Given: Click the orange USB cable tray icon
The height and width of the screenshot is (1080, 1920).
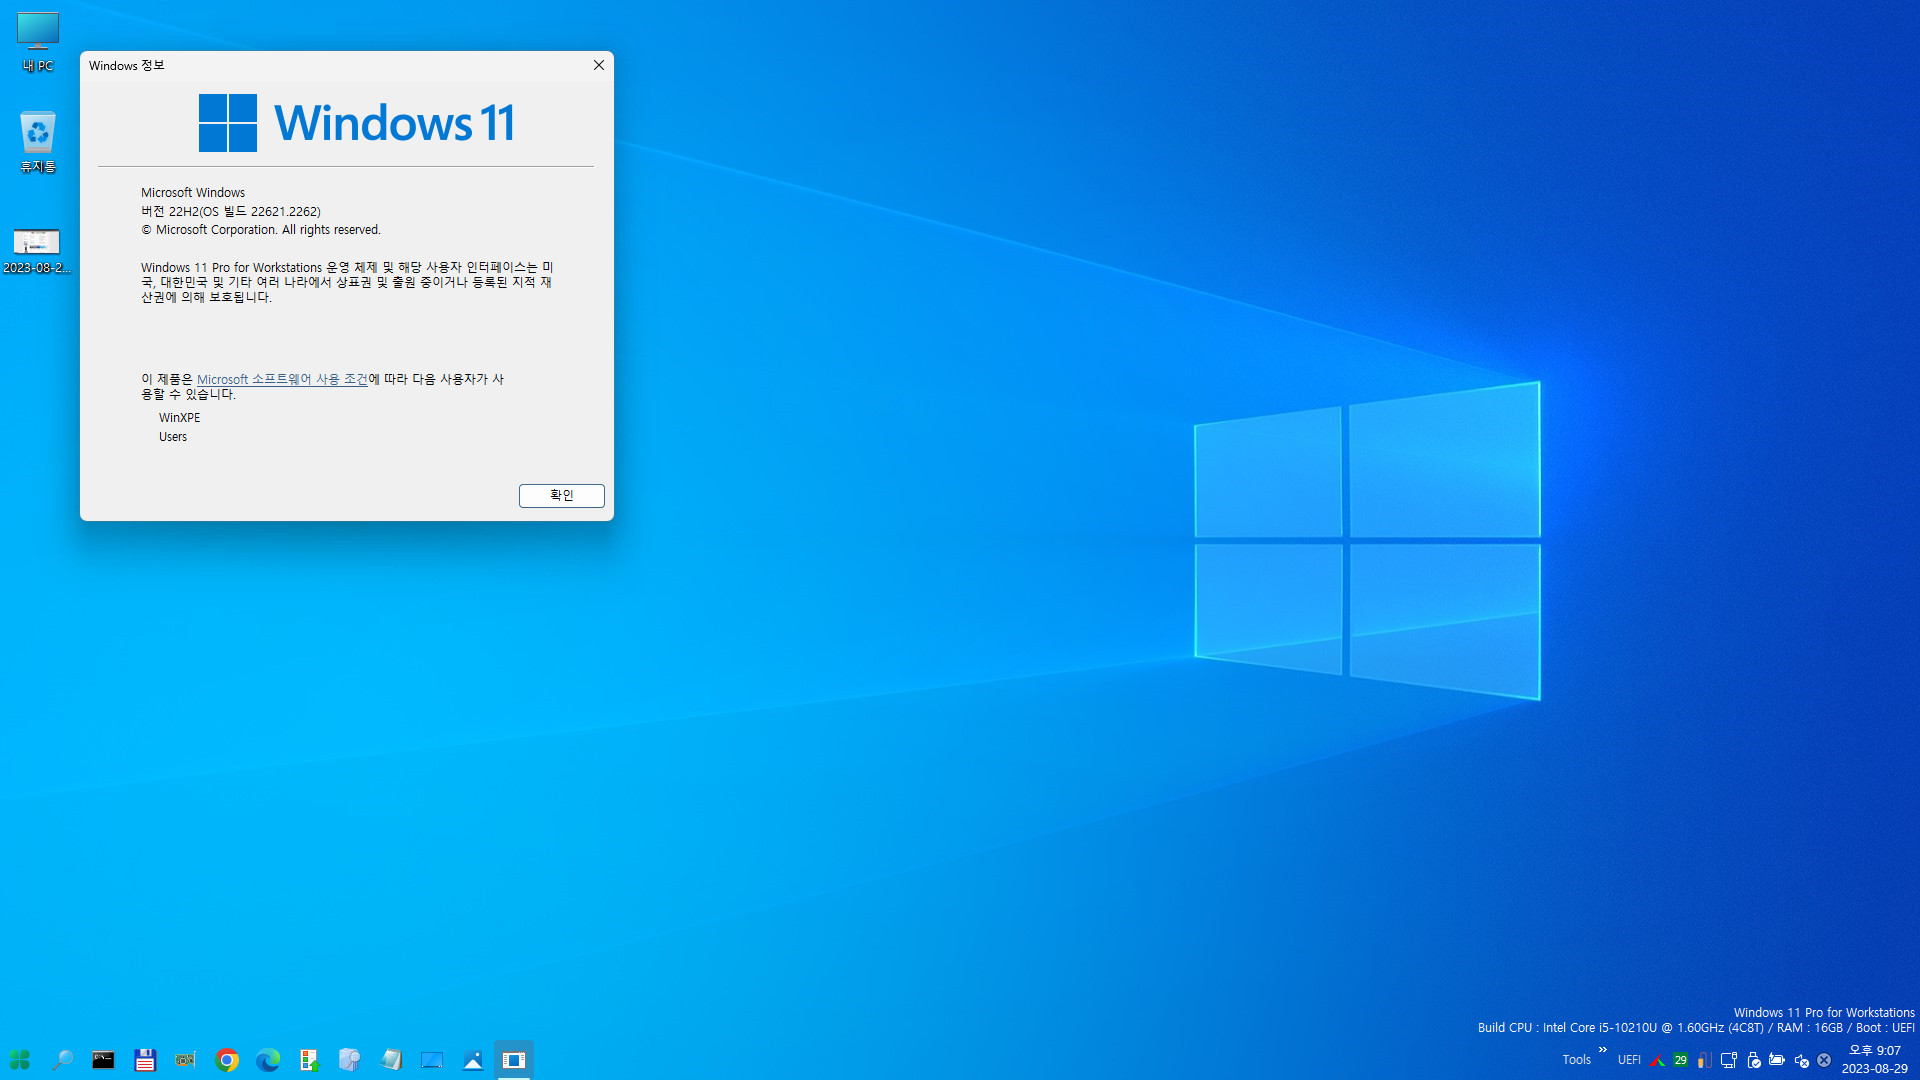Looking at the screenshot, I should coord(1704,1061).
